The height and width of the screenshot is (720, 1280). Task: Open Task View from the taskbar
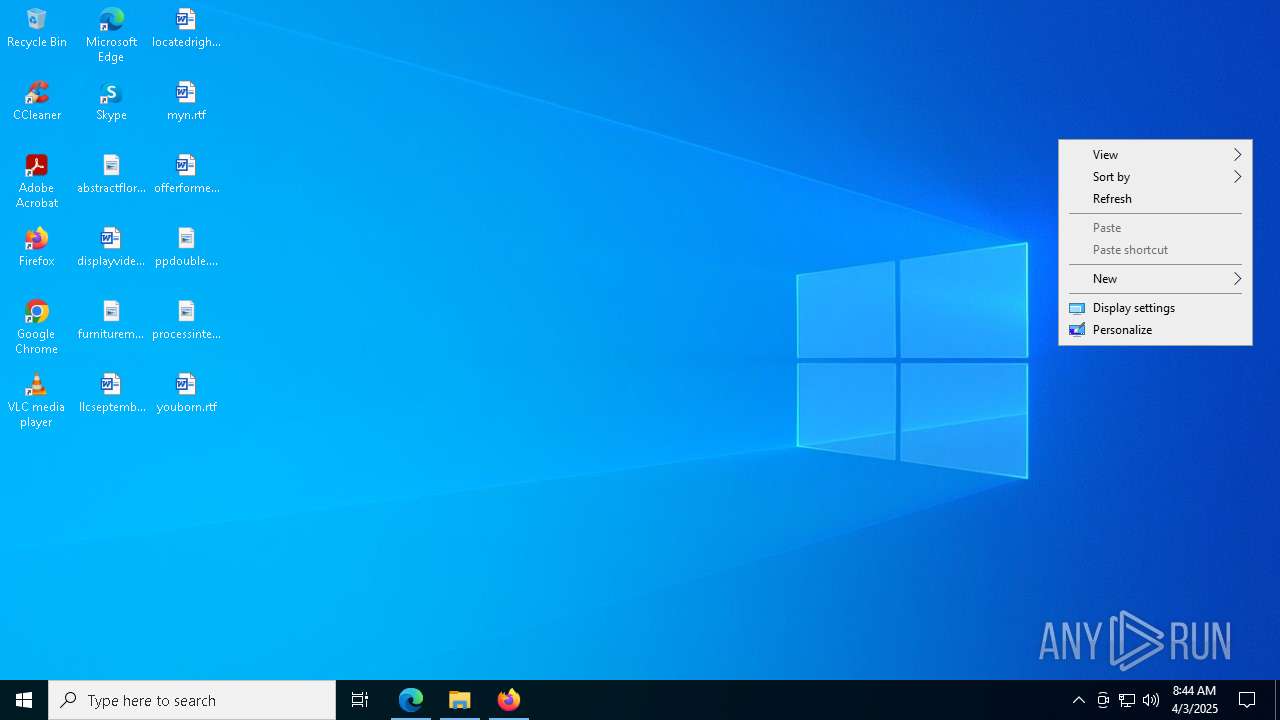click(360, 700)
